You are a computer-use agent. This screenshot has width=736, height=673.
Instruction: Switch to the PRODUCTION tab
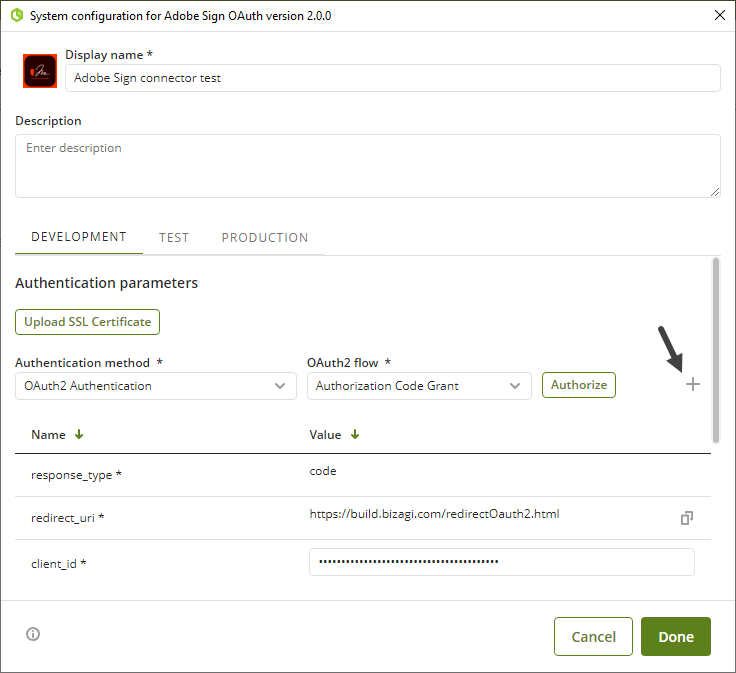coord(265,237)
